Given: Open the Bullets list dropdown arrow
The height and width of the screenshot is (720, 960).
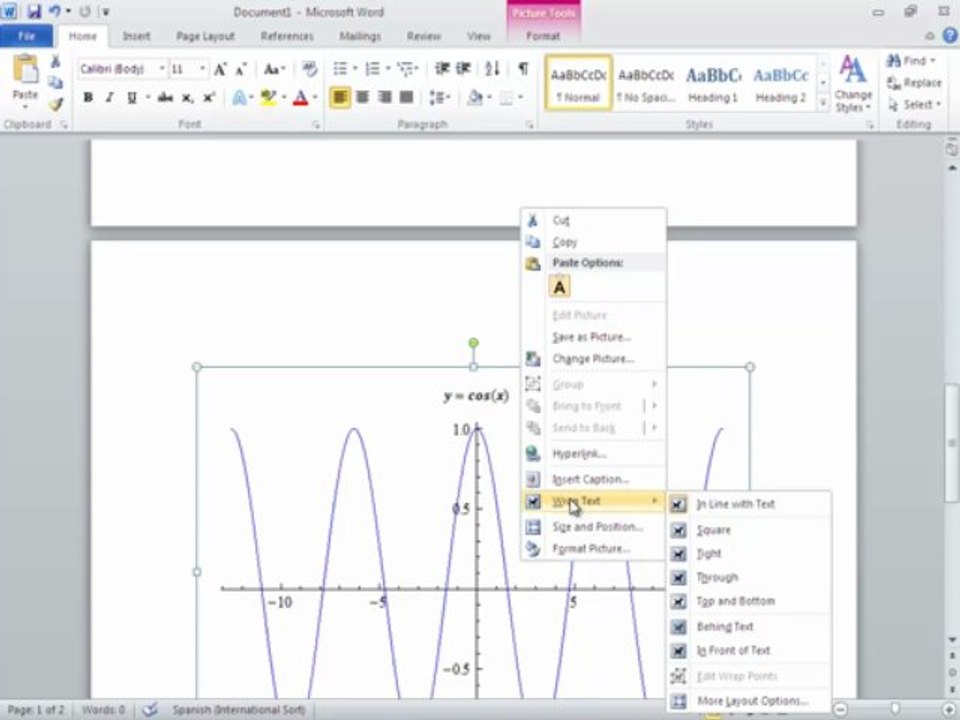Looking at the screenshot, I should tap(355, 69).
